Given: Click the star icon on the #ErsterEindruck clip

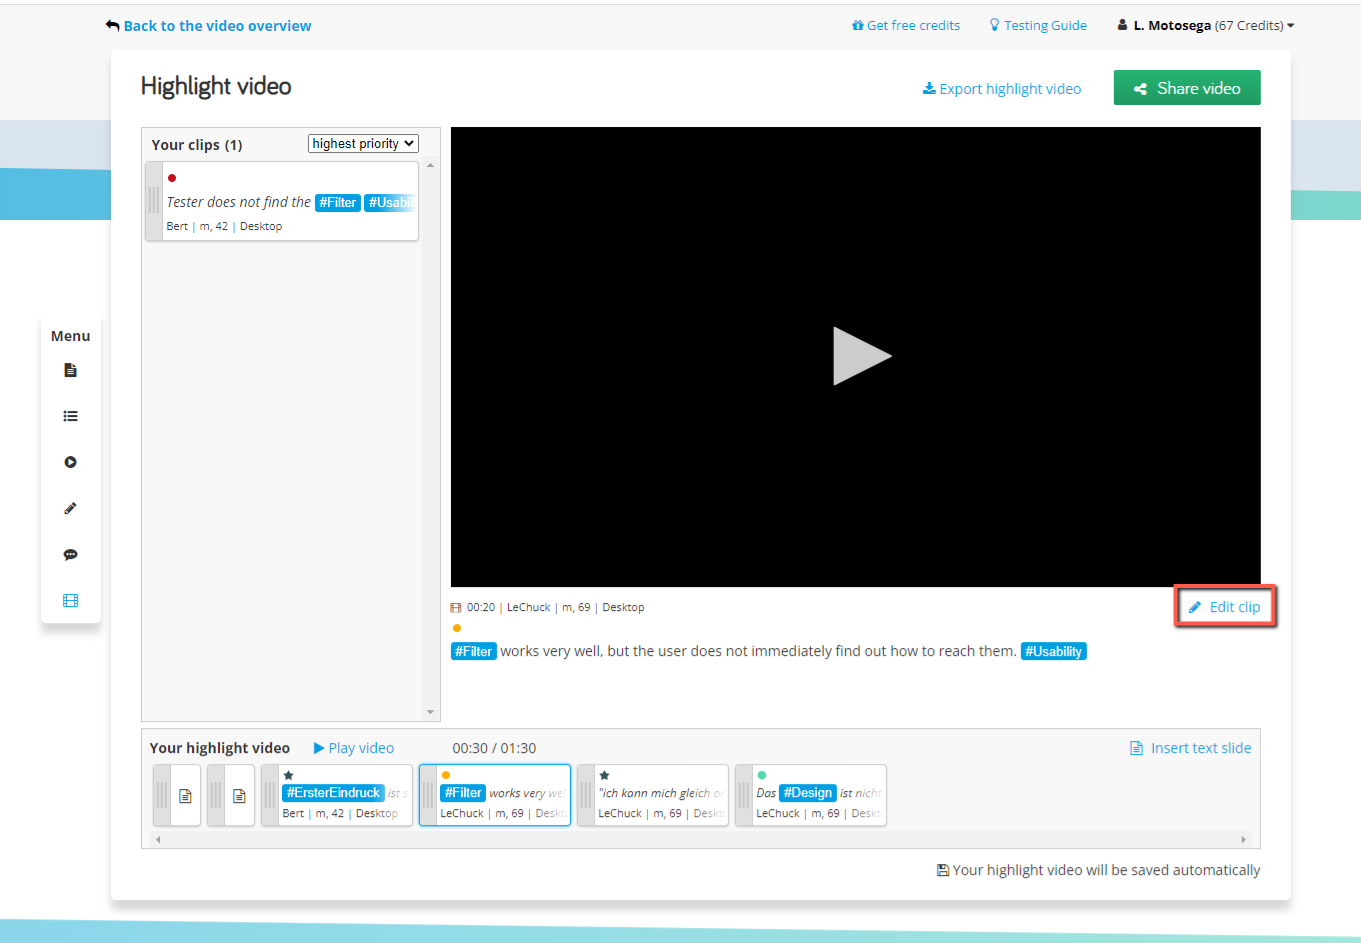Looking at the screenshot, I should (x=288, y=775).
